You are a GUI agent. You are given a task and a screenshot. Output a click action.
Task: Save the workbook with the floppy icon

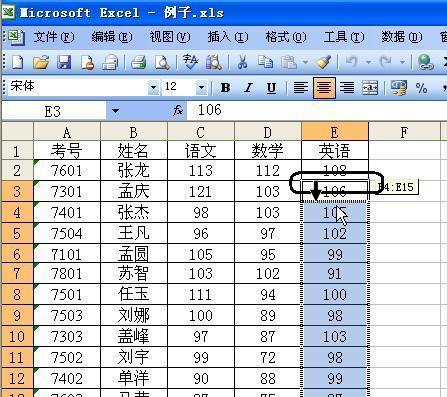64,62
